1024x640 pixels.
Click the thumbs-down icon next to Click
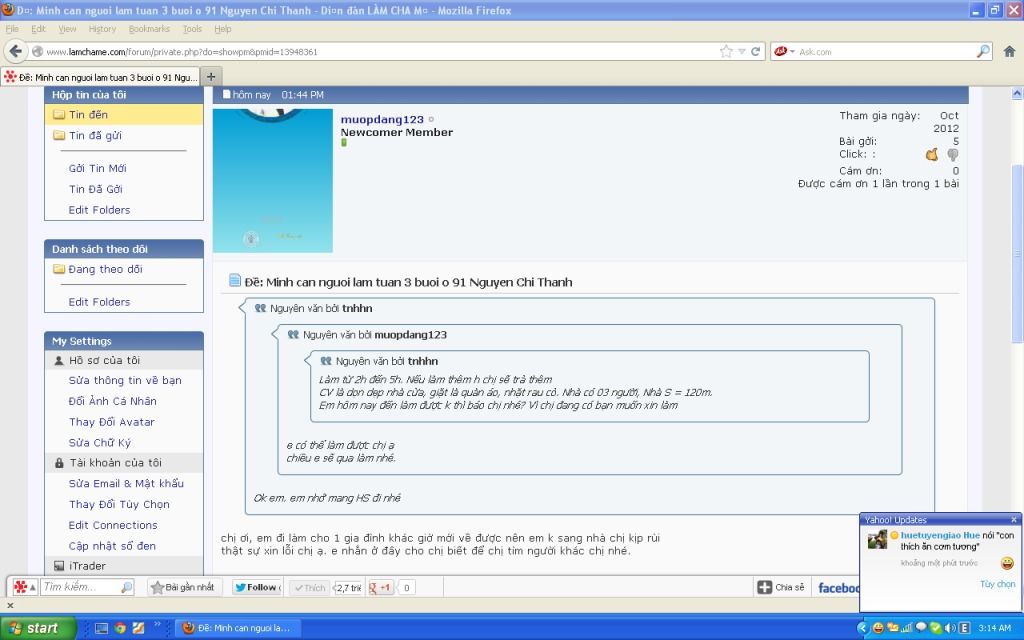click(x=953, y=155)
